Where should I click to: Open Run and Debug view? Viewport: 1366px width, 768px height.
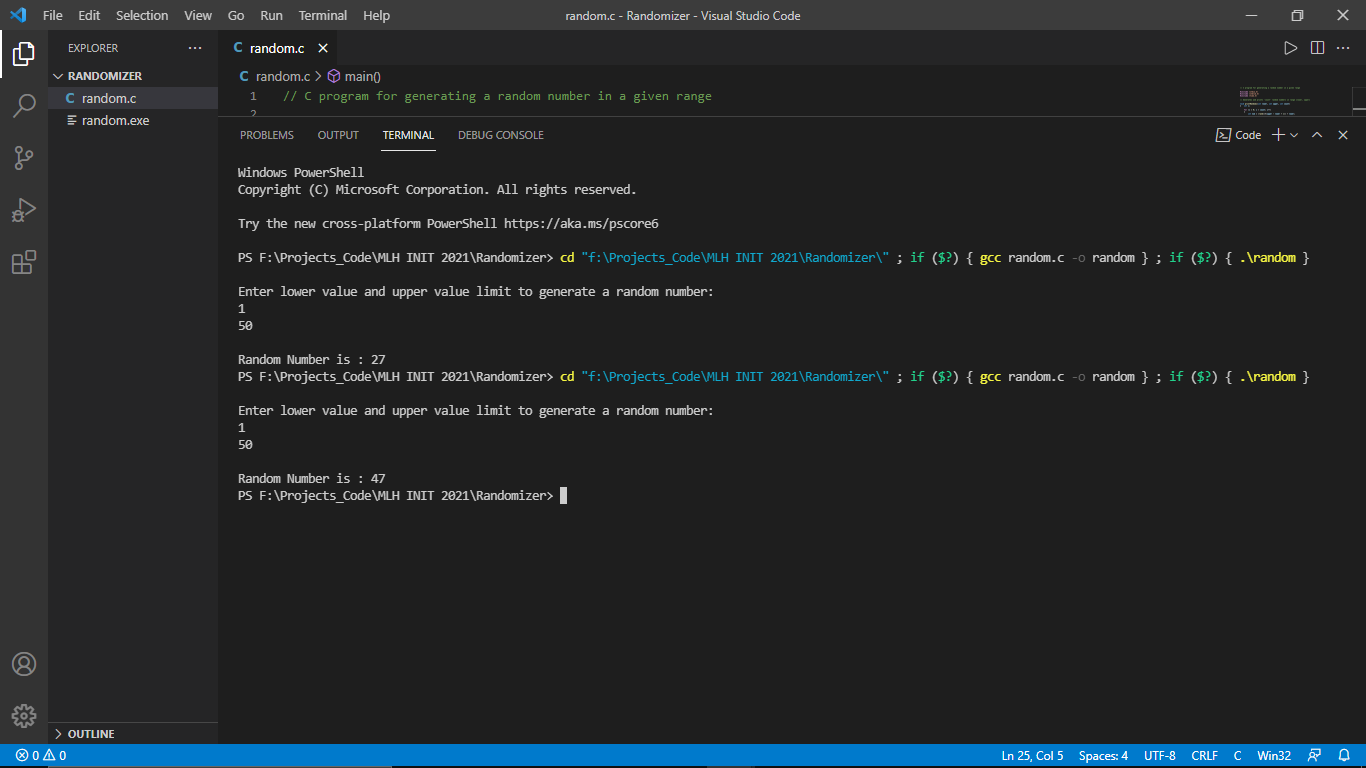point(24,210)
